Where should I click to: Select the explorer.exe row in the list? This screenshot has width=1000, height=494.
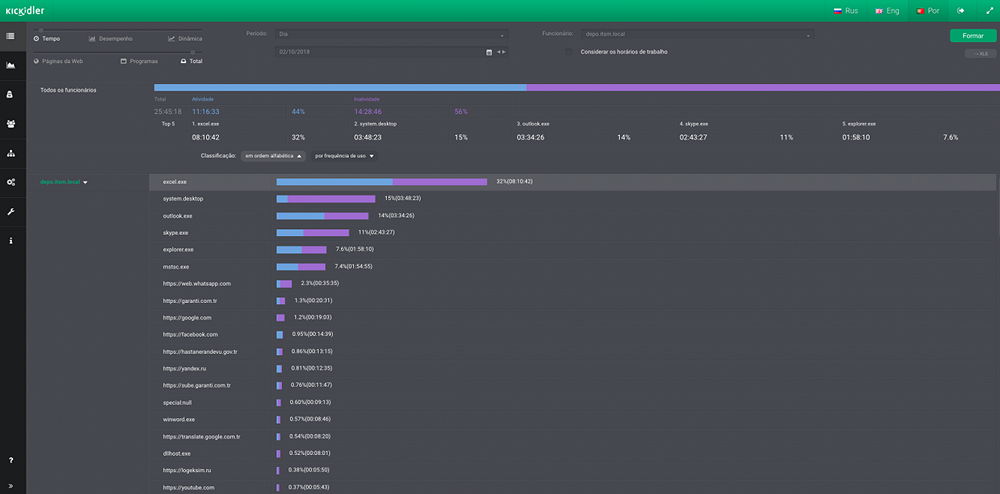tap(572, 249)
